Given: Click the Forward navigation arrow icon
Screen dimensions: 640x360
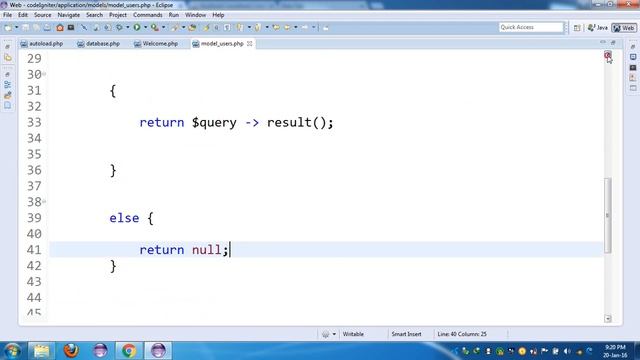Looking at the screenshot, I should pyautogui.click(x=305, y=28).
